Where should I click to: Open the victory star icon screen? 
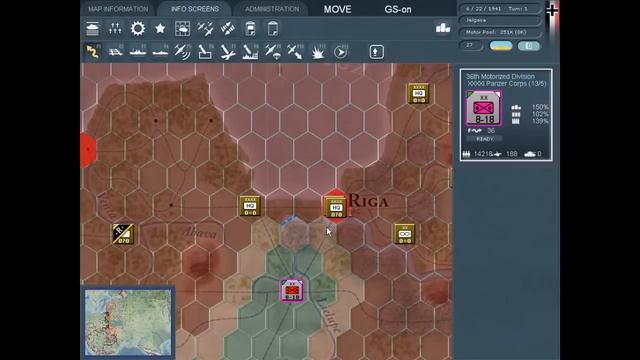160,29
